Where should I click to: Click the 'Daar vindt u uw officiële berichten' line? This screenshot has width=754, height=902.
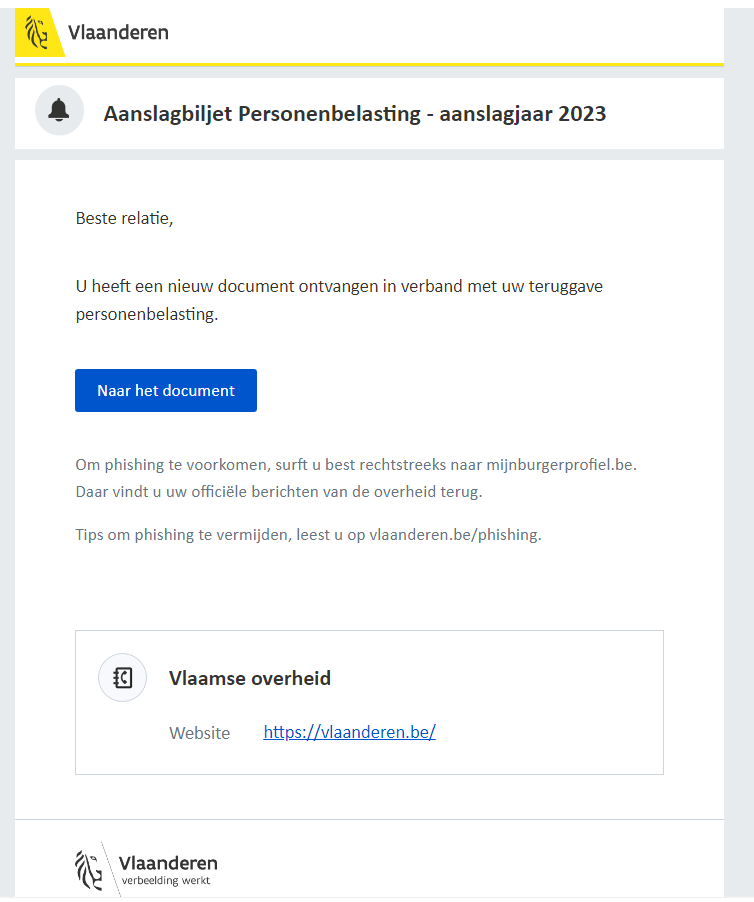coord(279,492)
